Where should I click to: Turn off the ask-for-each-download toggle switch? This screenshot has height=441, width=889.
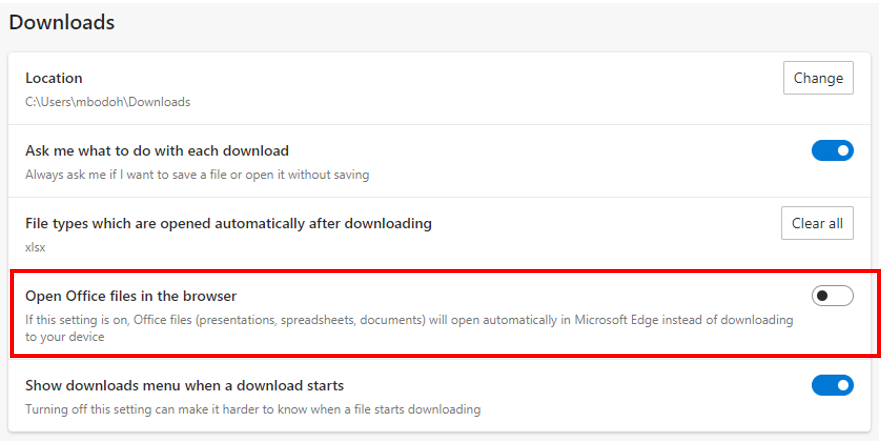click(832, 150)
